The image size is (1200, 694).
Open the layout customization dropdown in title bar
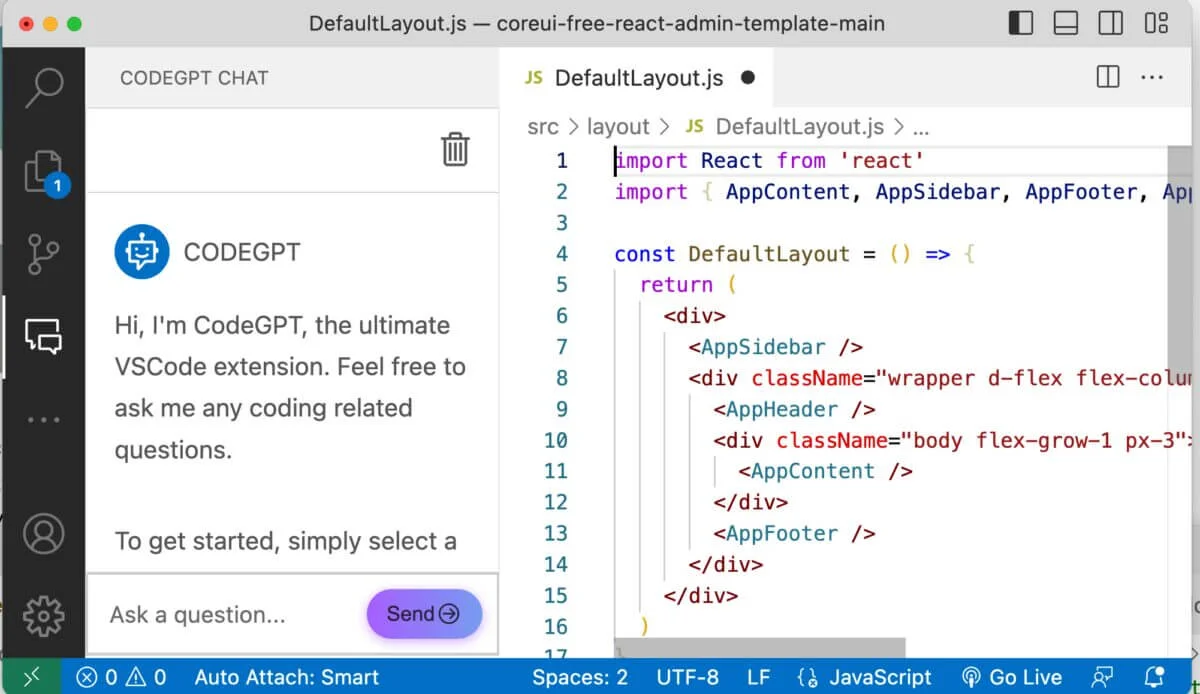1155,22
